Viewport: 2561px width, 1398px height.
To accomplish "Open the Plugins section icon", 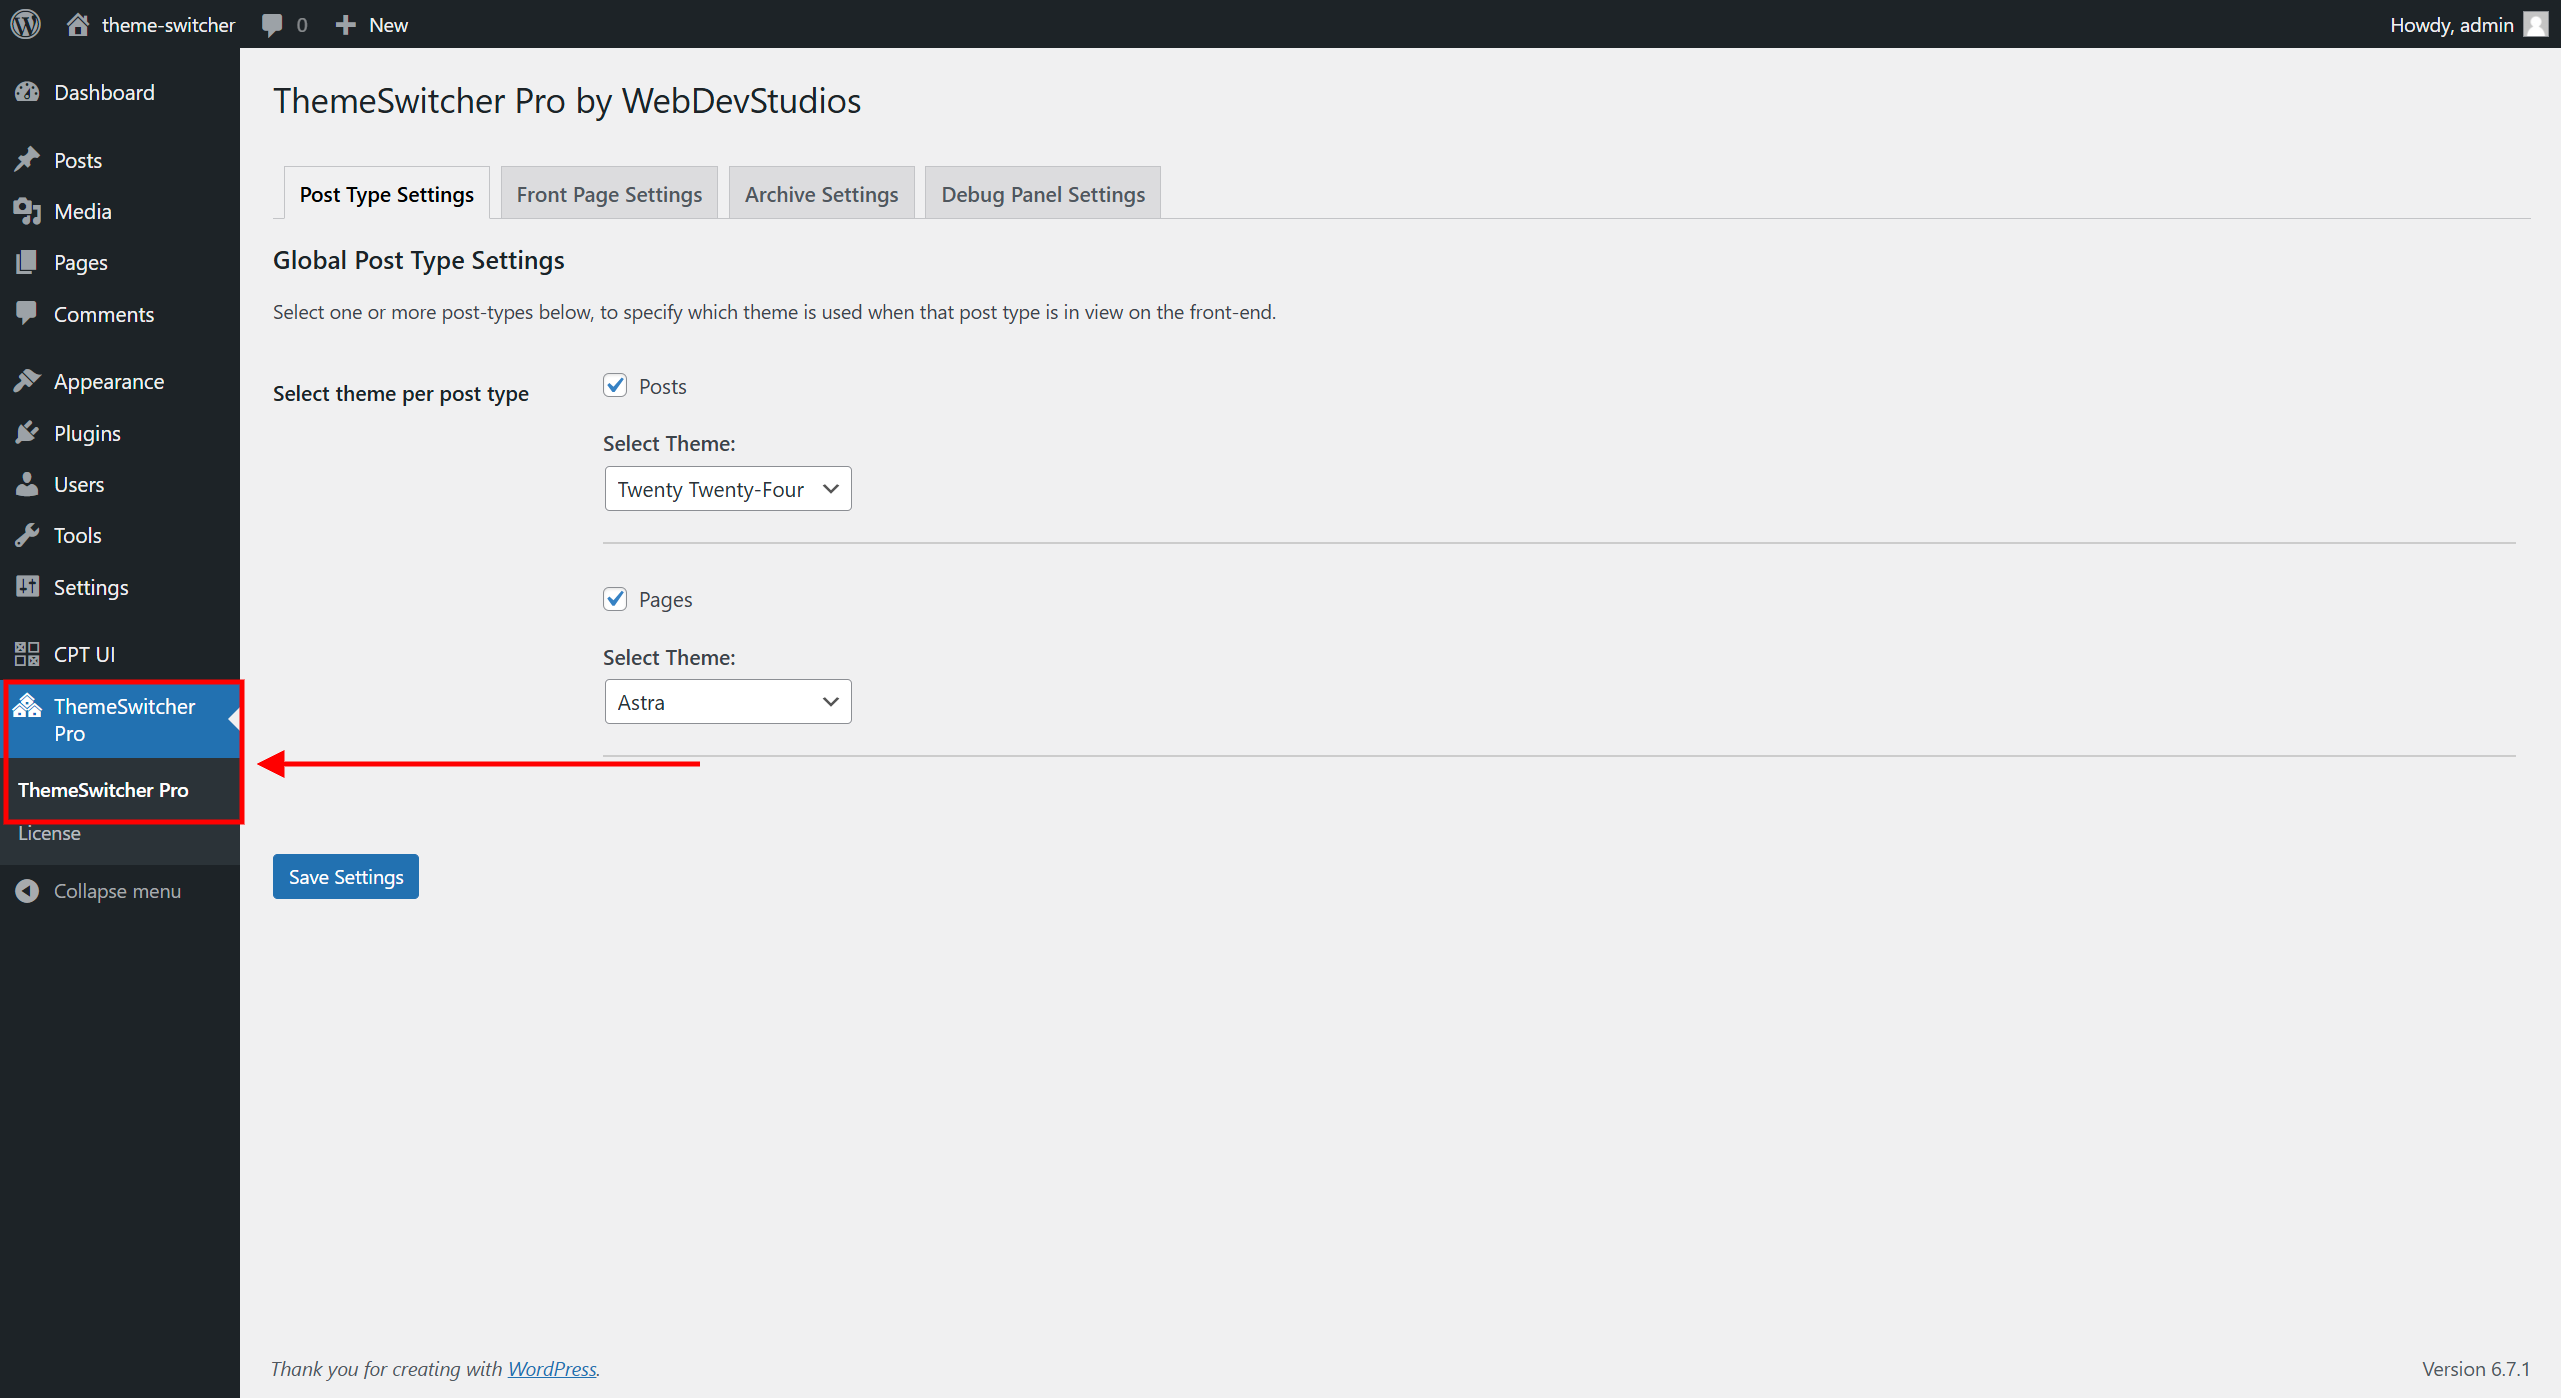I will (27, 432).
